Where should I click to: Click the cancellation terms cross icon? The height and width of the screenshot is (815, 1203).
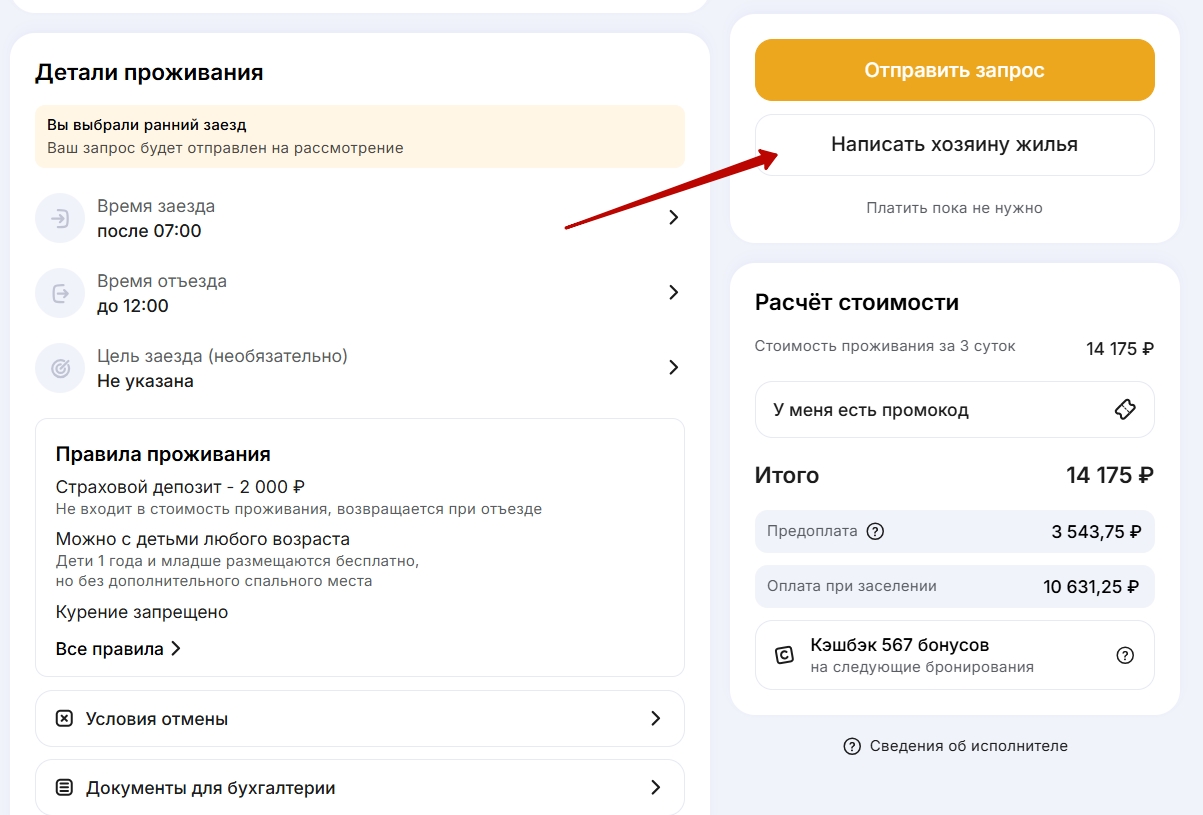pyautogui.click(x=64, y=718)
